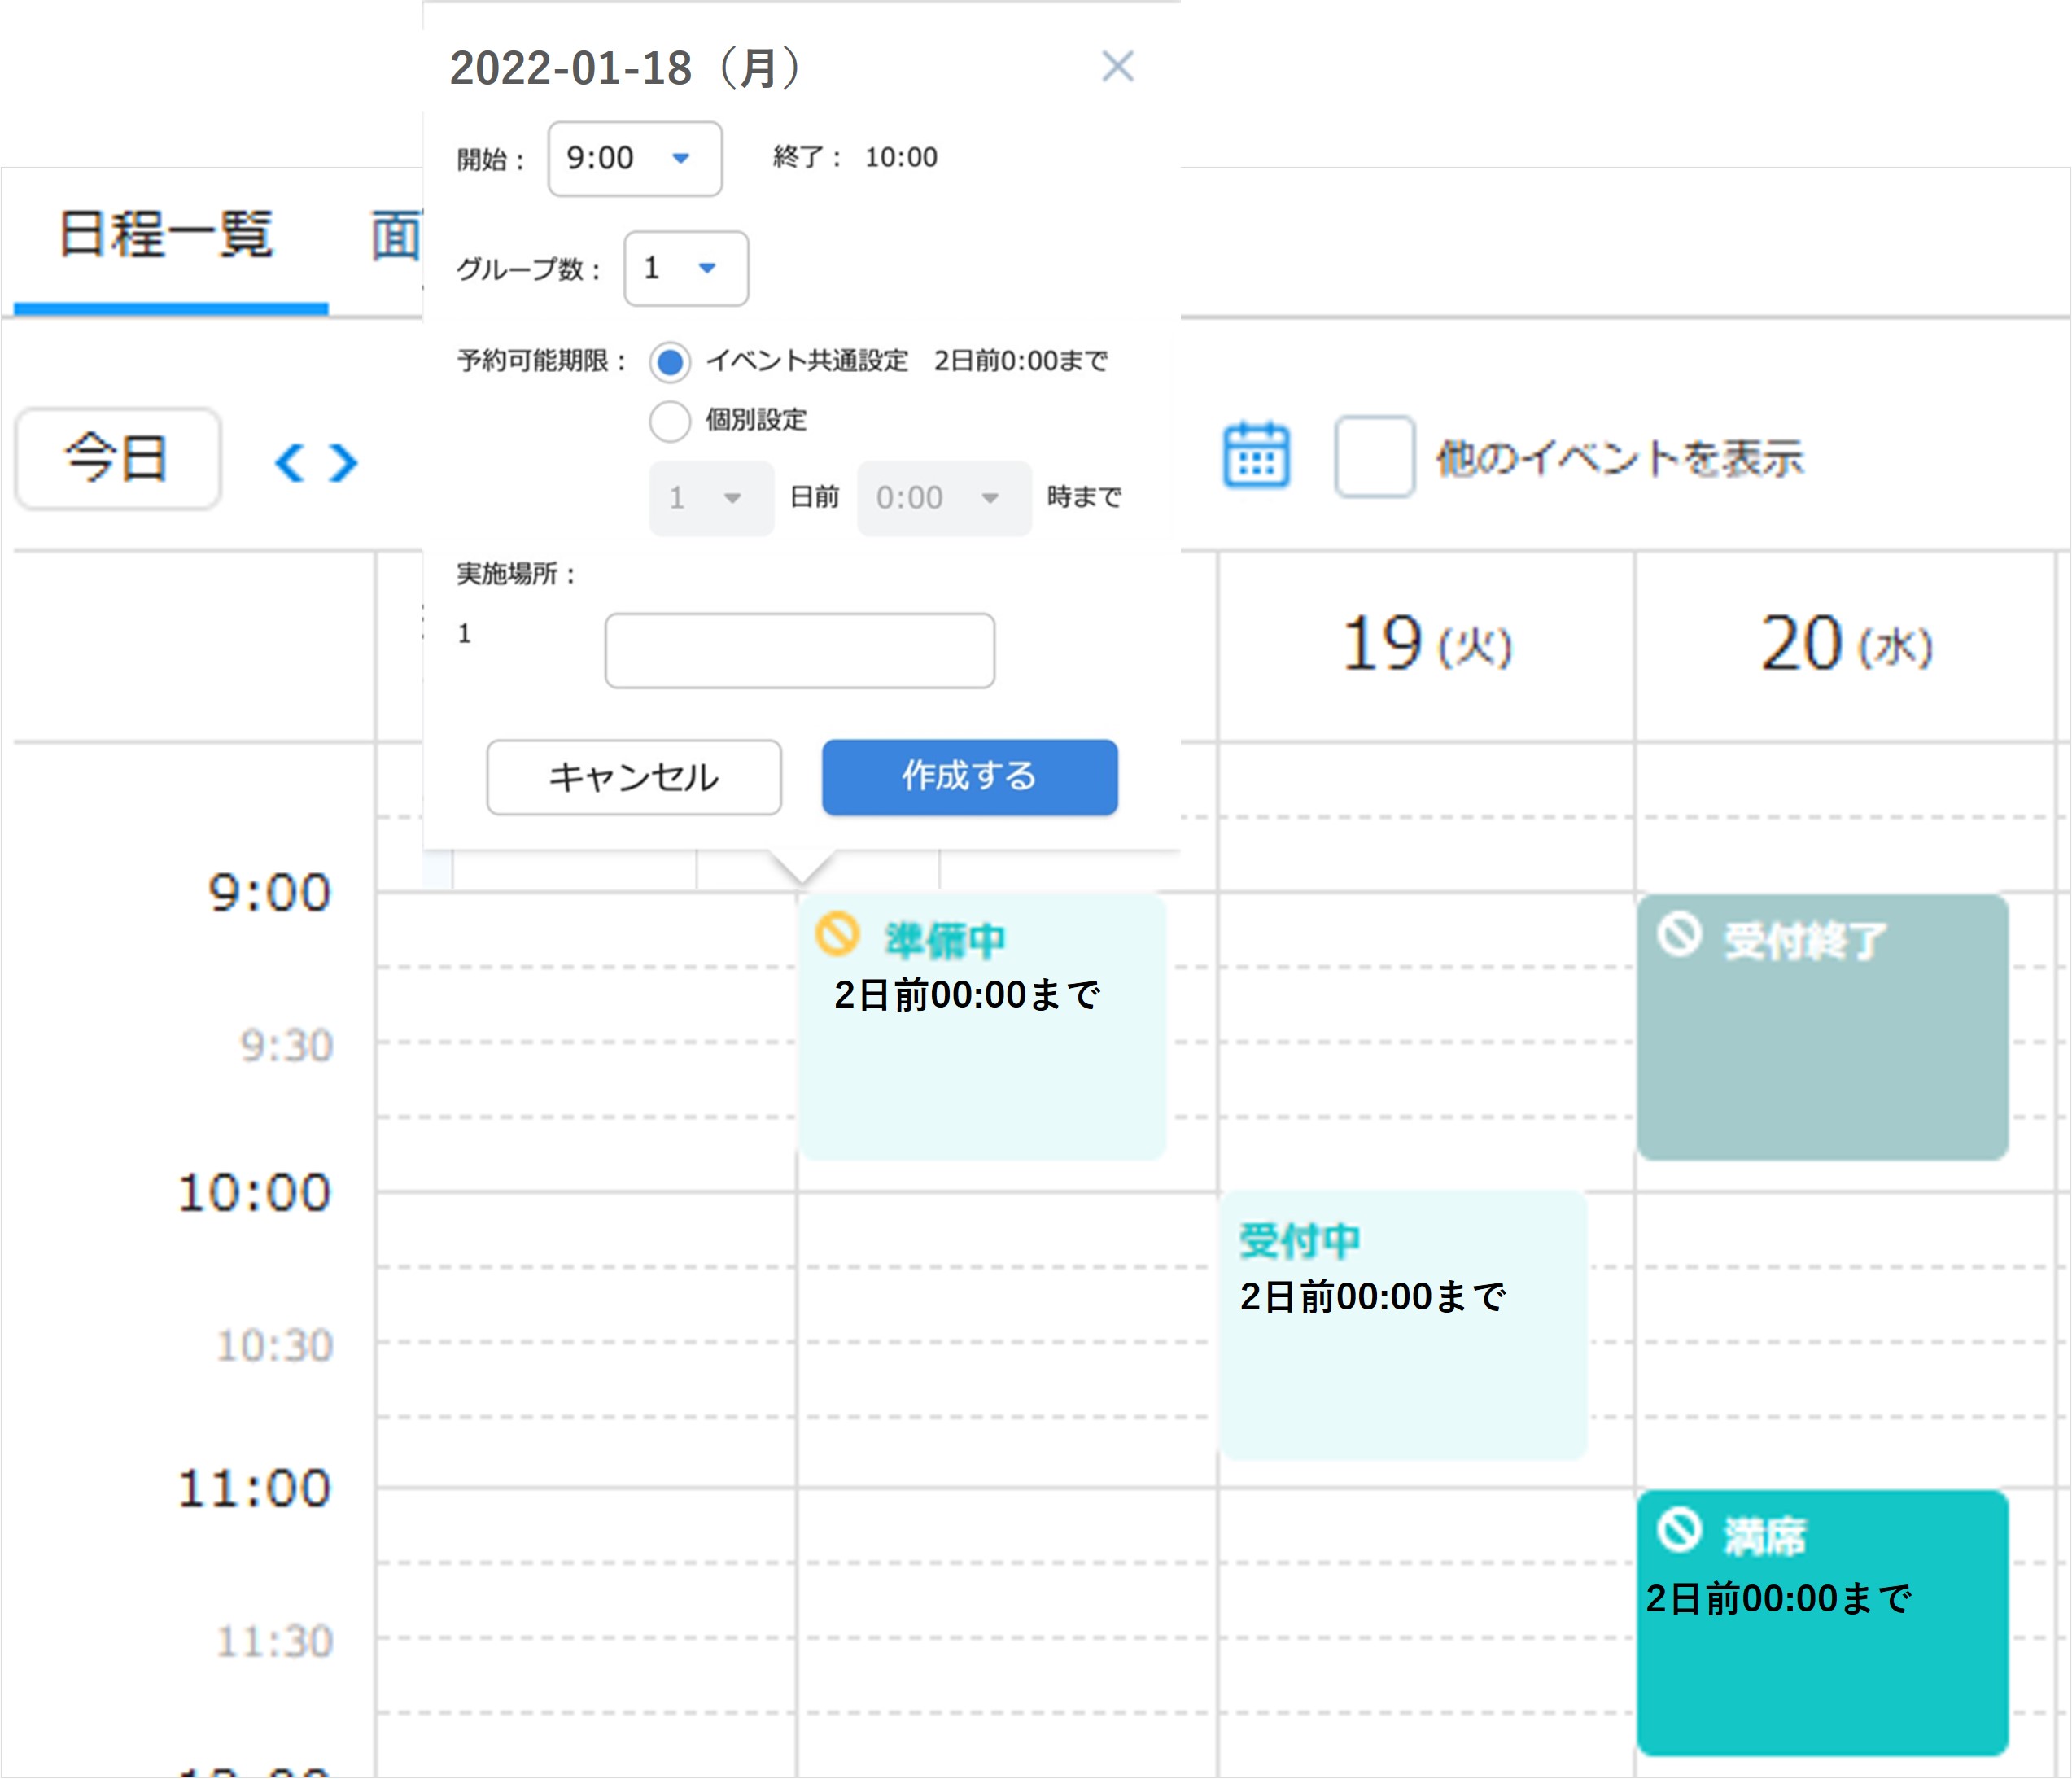Click the キャンセル button
The image size is (2072, 1779).
(x=634, y=777)
